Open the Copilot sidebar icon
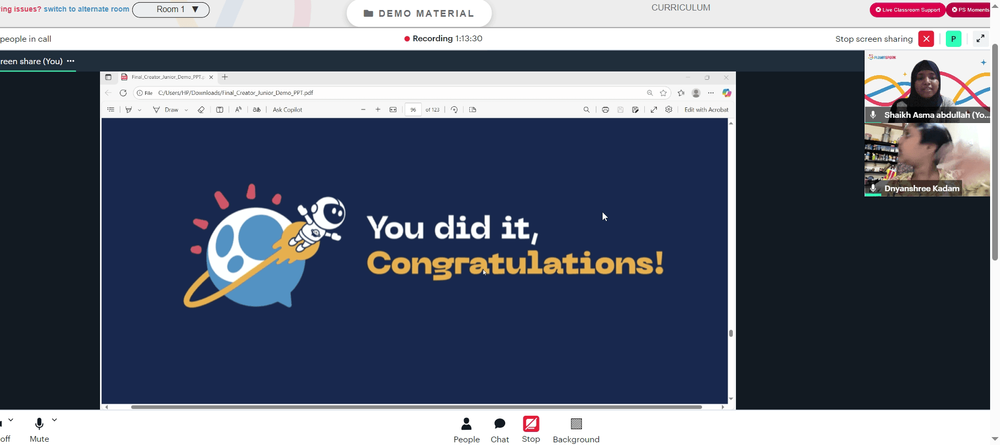Image resolution: width=1000 pixels, height=445 pixels. [726, 93]
